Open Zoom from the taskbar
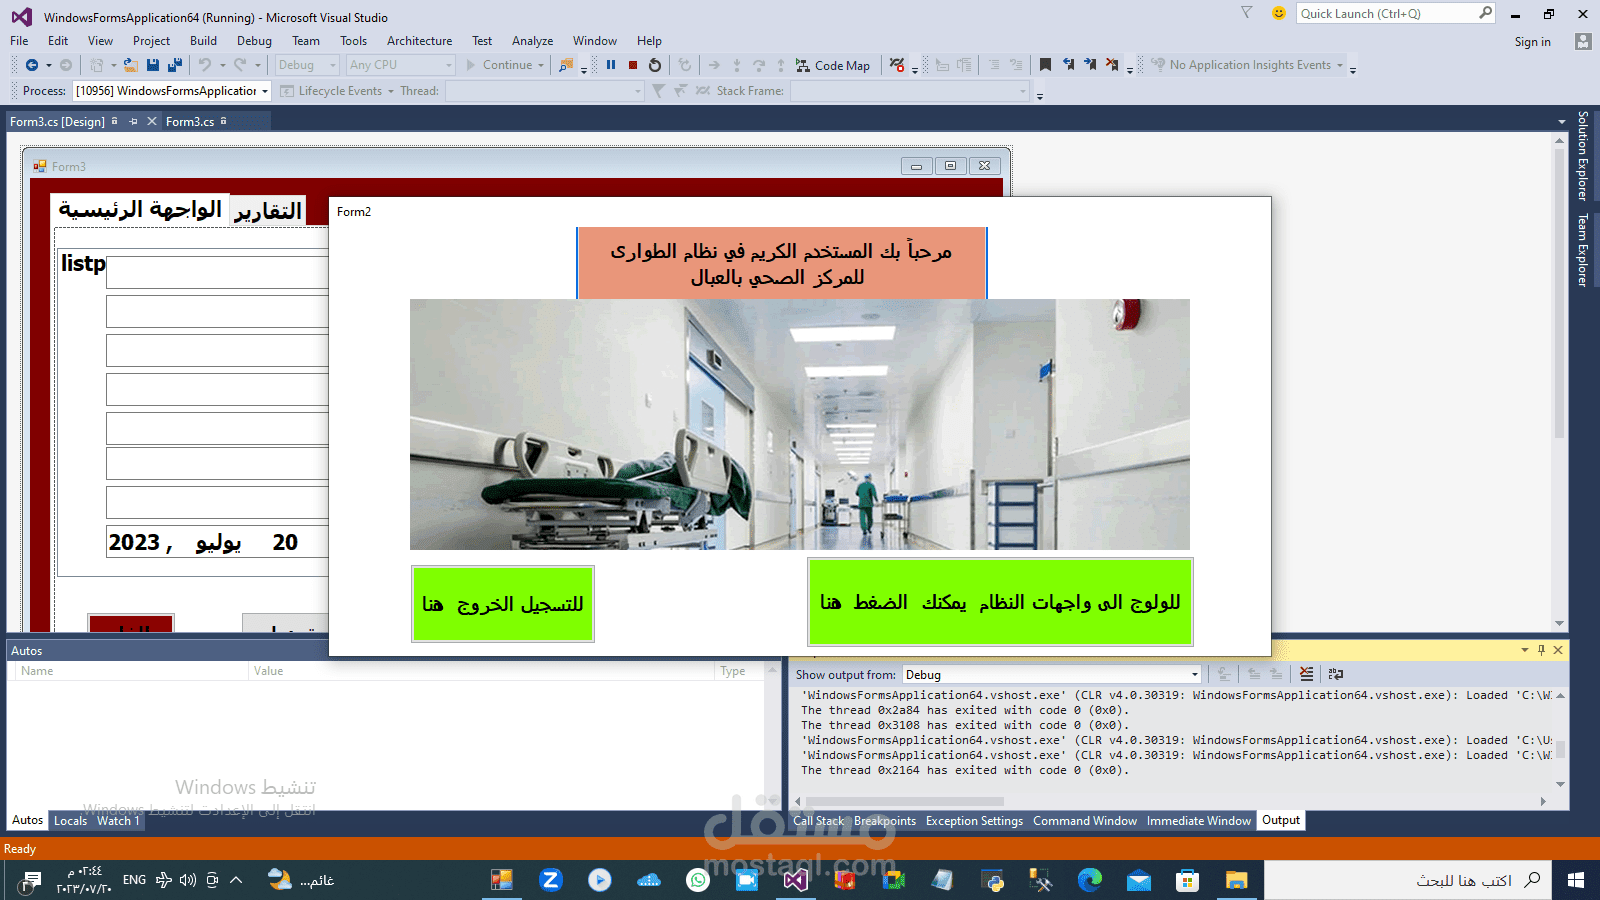The image size is (1600, 900). pos(551,880)
